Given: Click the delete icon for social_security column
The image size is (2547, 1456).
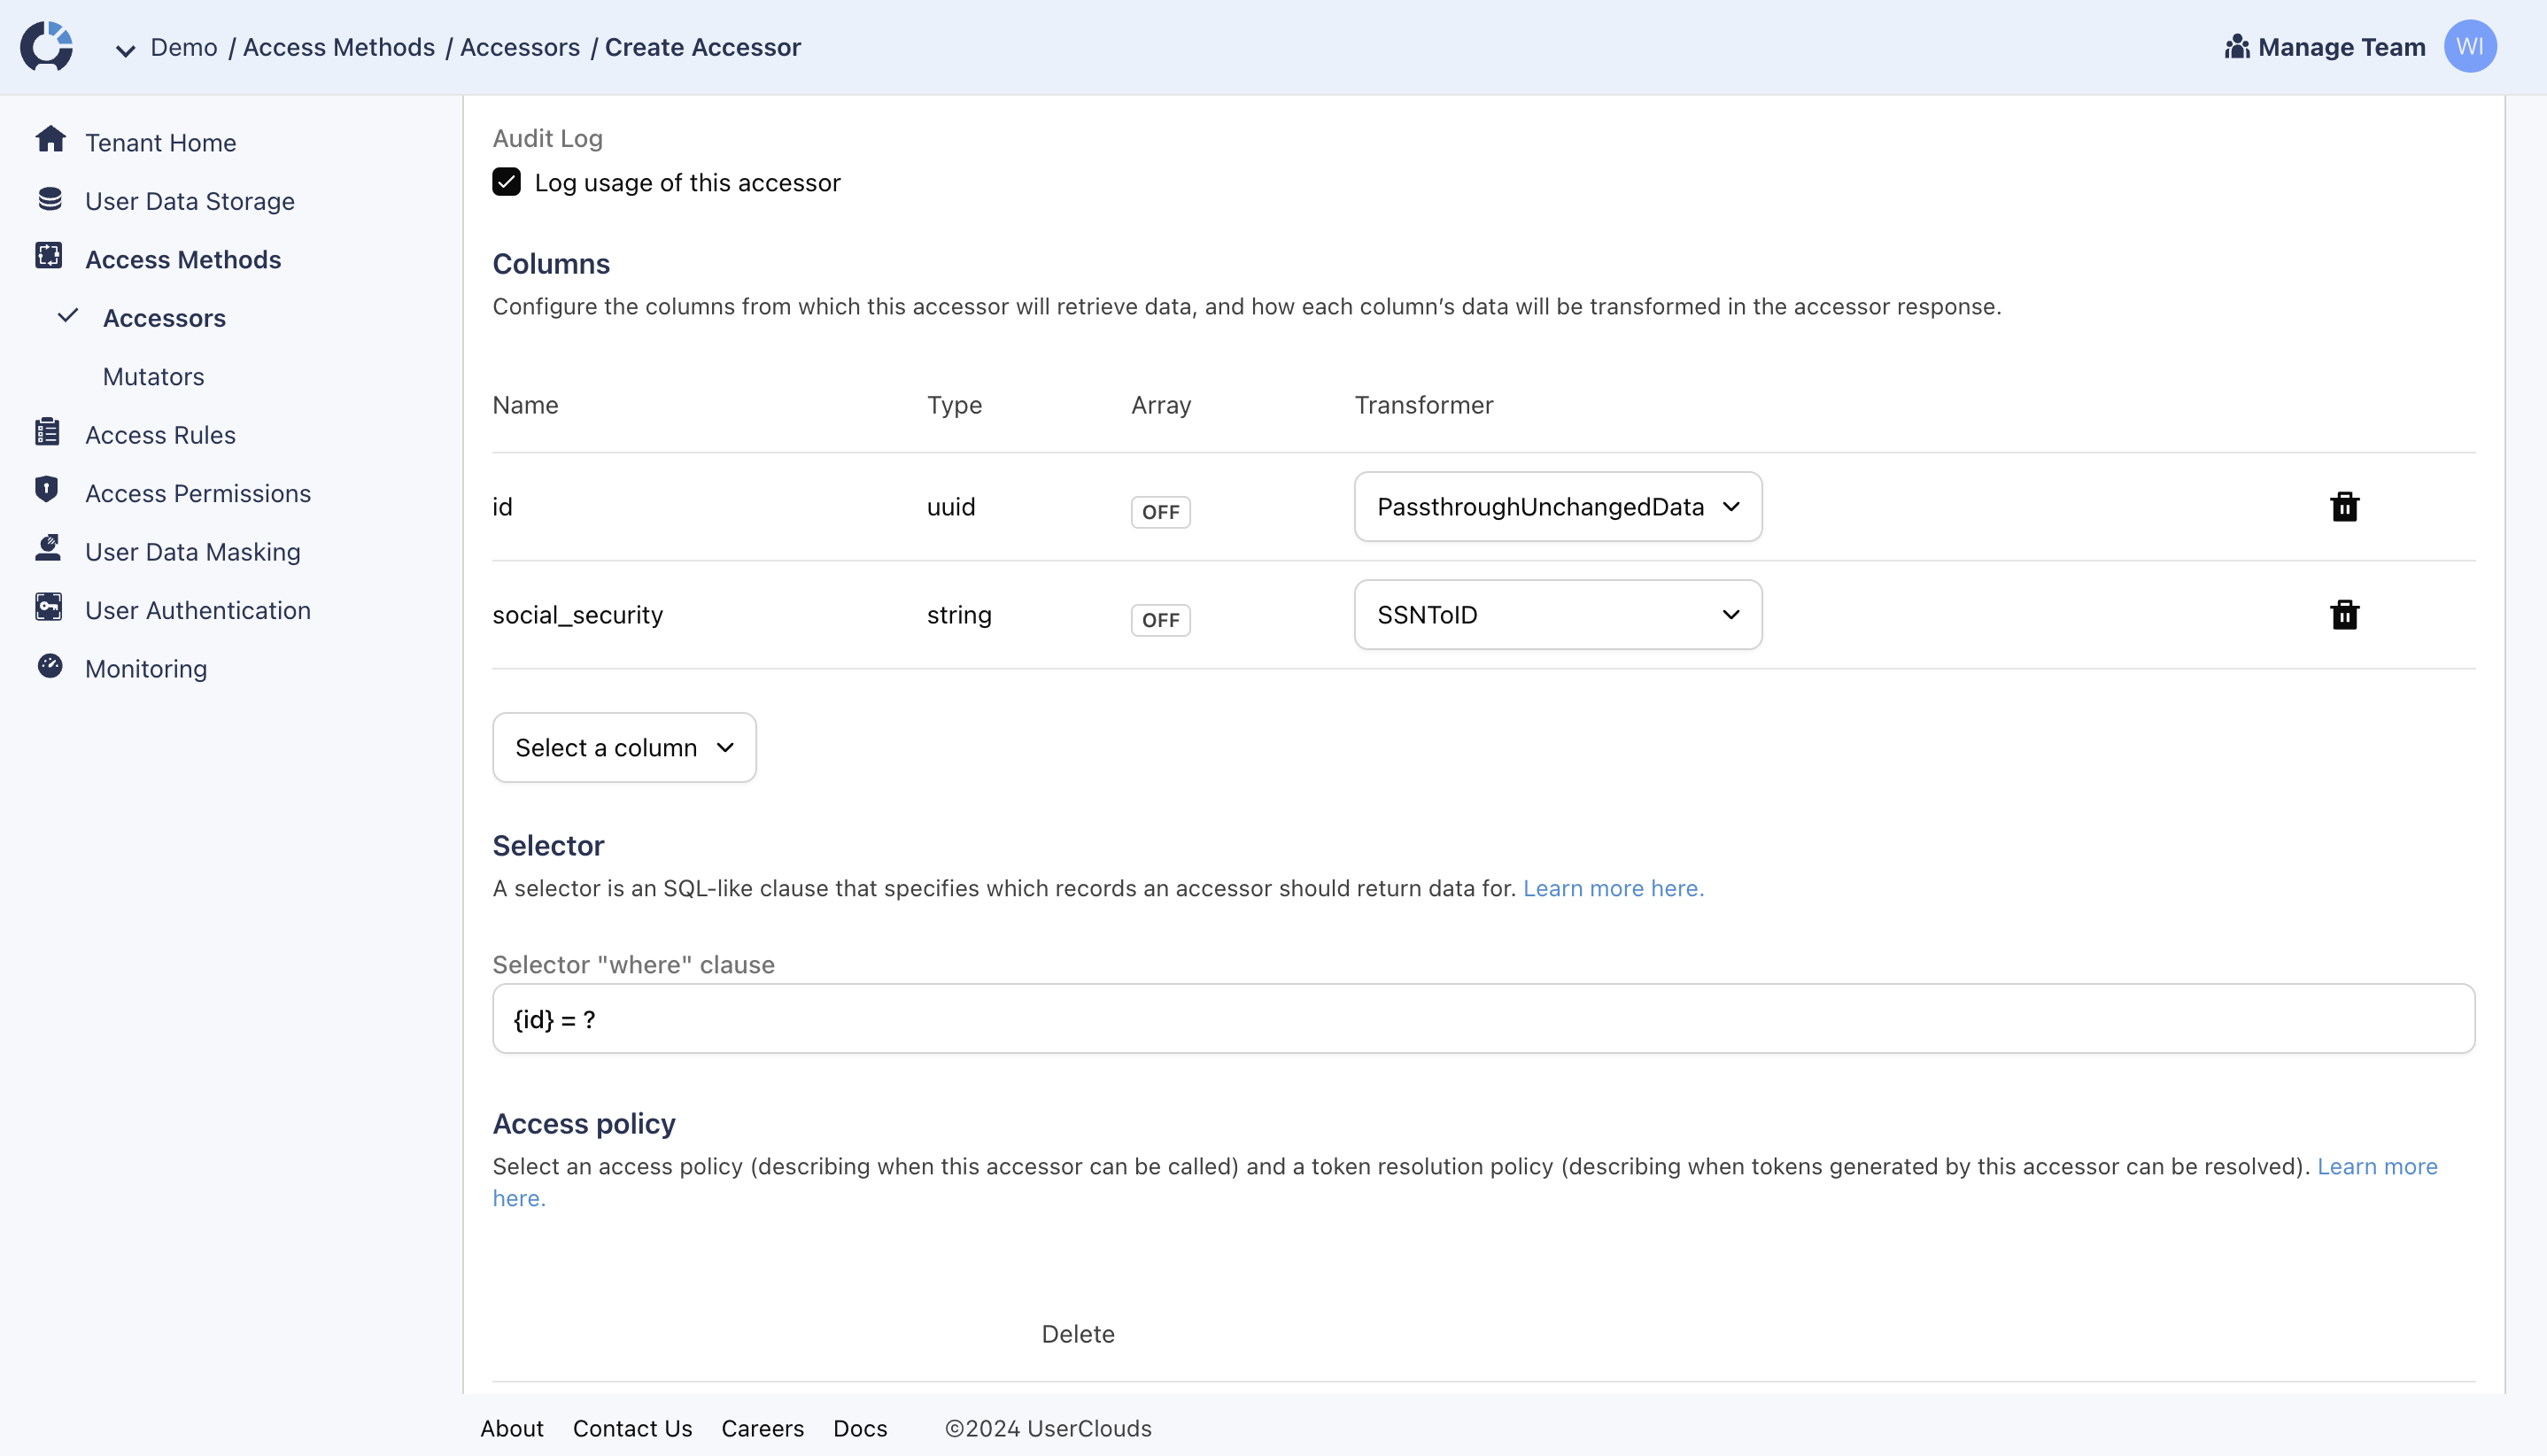Looking at the screenshot, I should [2344, 615].
